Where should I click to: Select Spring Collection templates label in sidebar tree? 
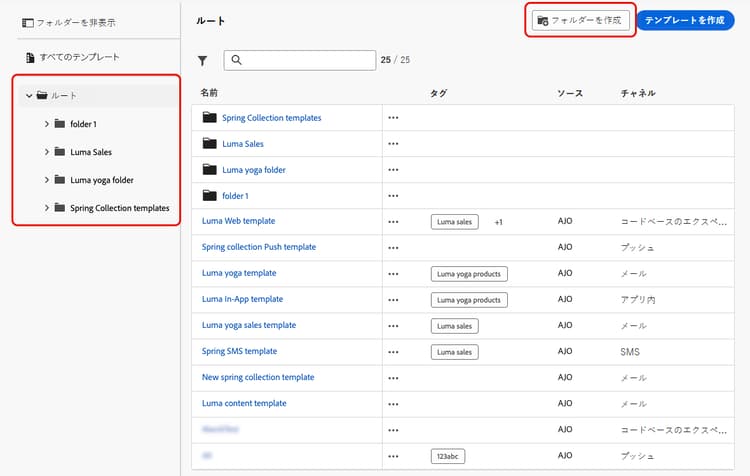[120, 208]
